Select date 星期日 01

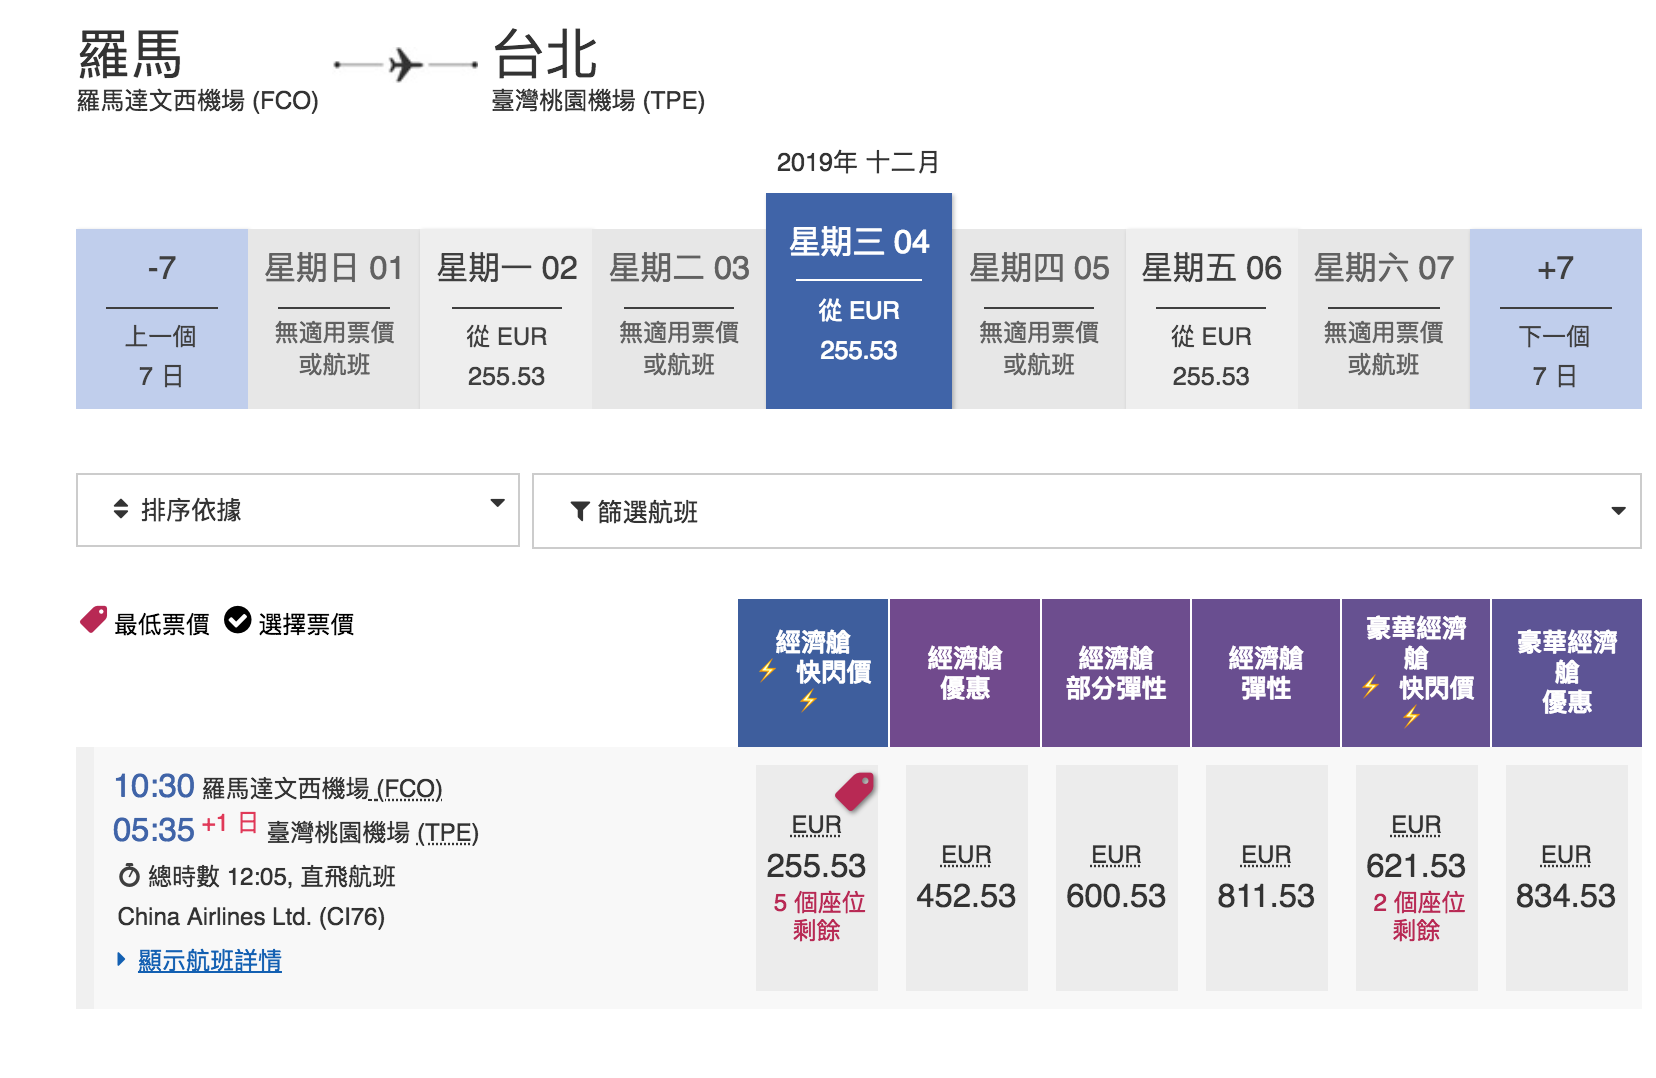[x=334, y=319]
